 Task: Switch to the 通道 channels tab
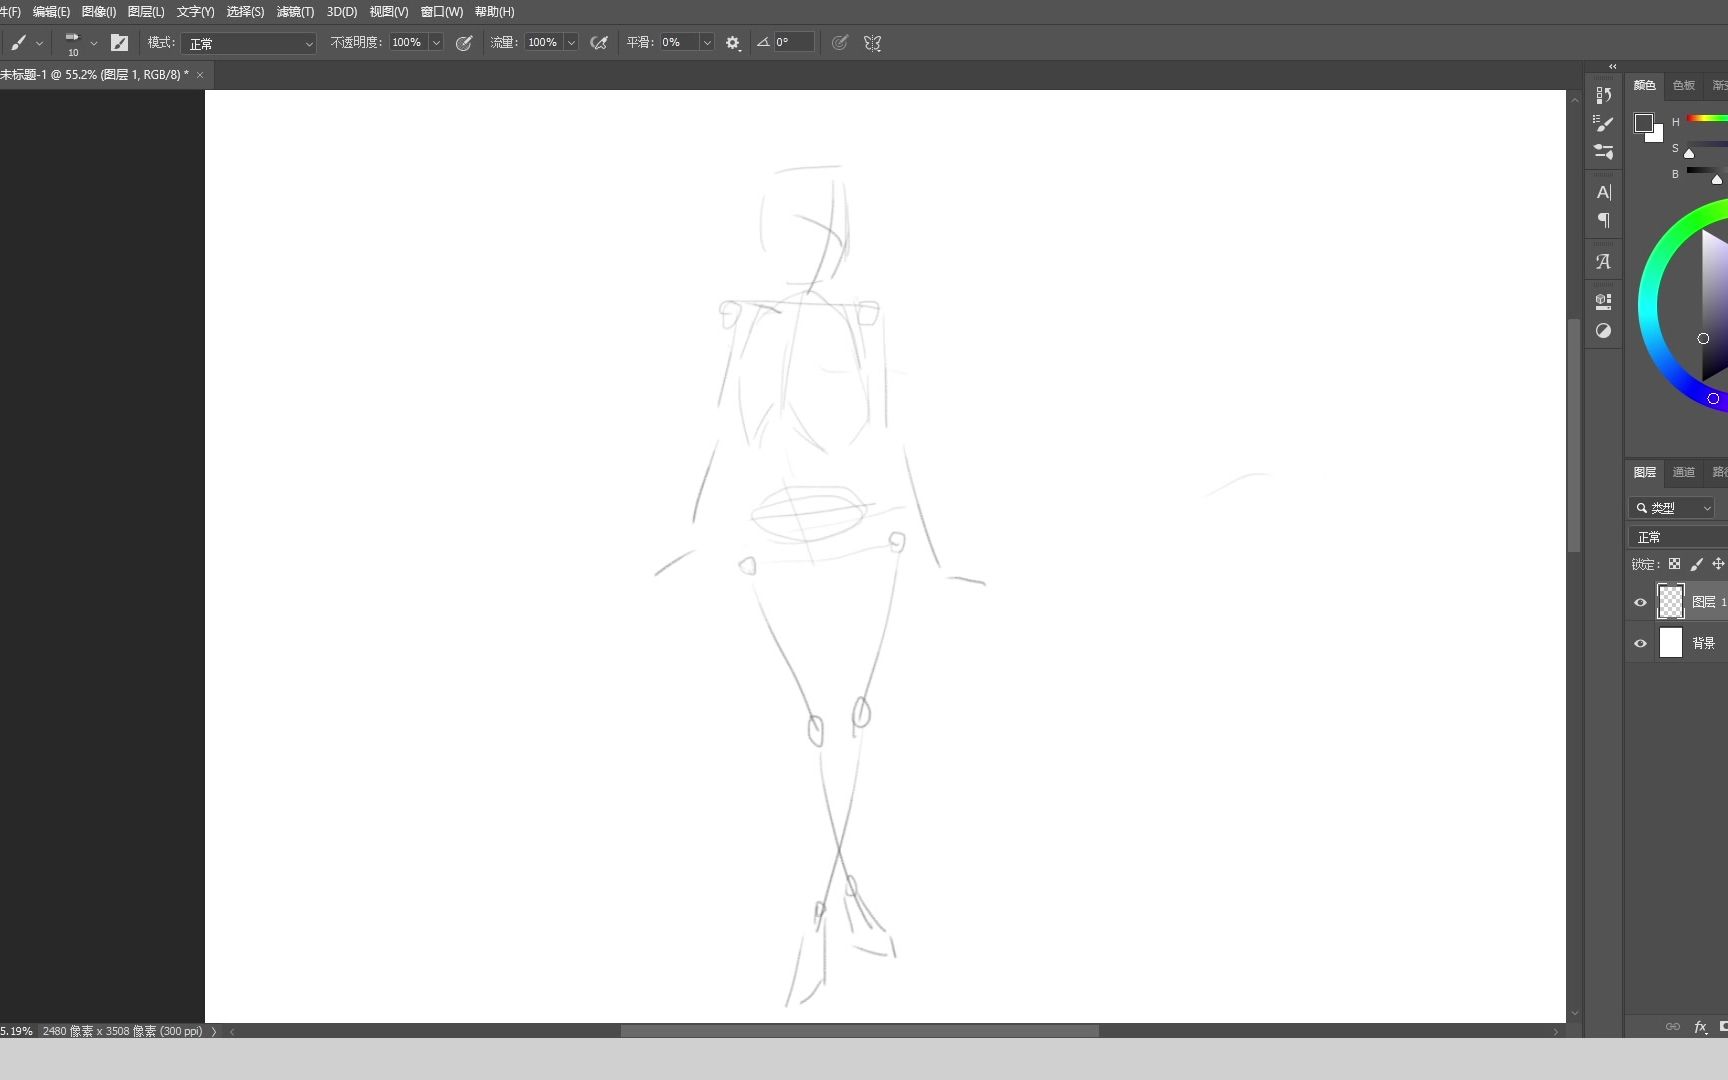(x=1684, y=472)
